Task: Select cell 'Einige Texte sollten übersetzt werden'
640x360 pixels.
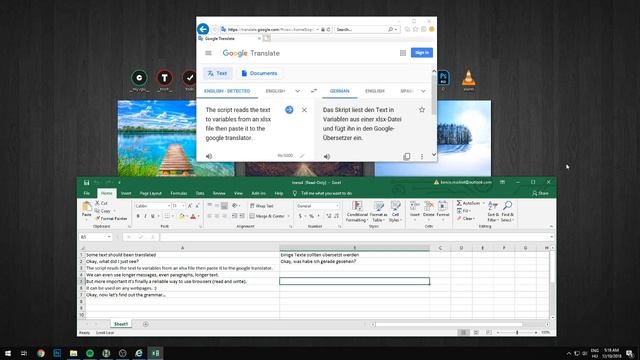Action: click(354, 255)
